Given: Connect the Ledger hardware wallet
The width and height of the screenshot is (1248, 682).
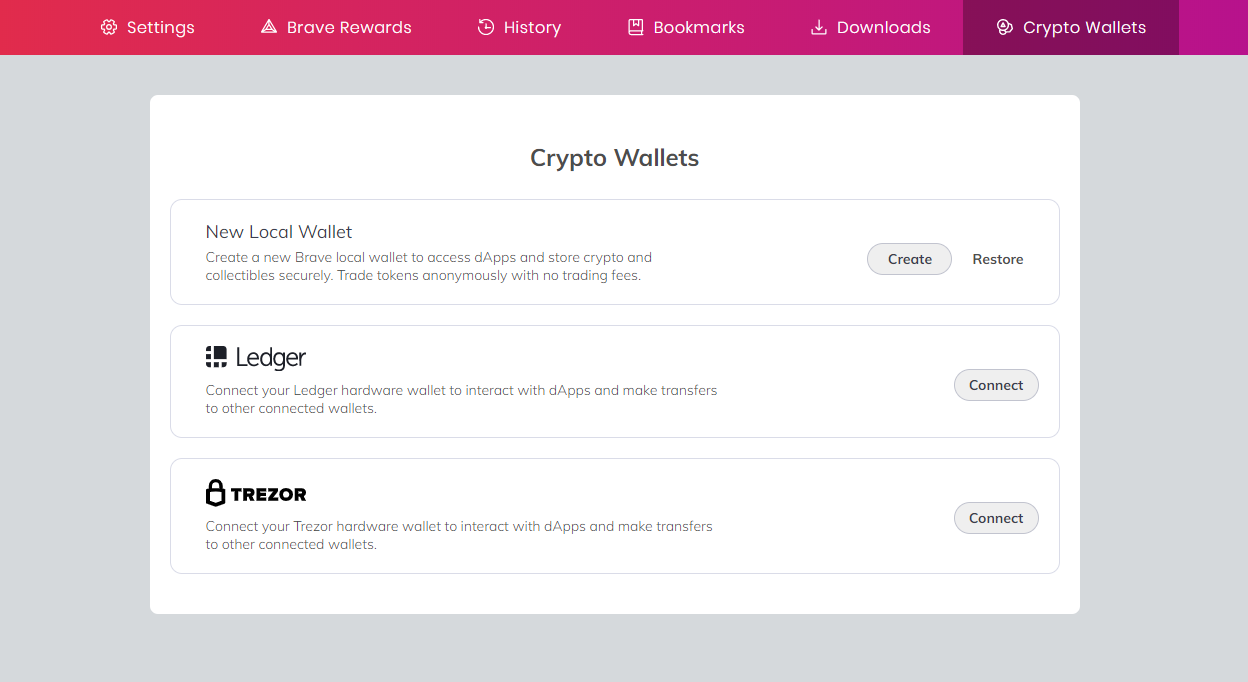Looking at the screenshot, I should 996,385.
